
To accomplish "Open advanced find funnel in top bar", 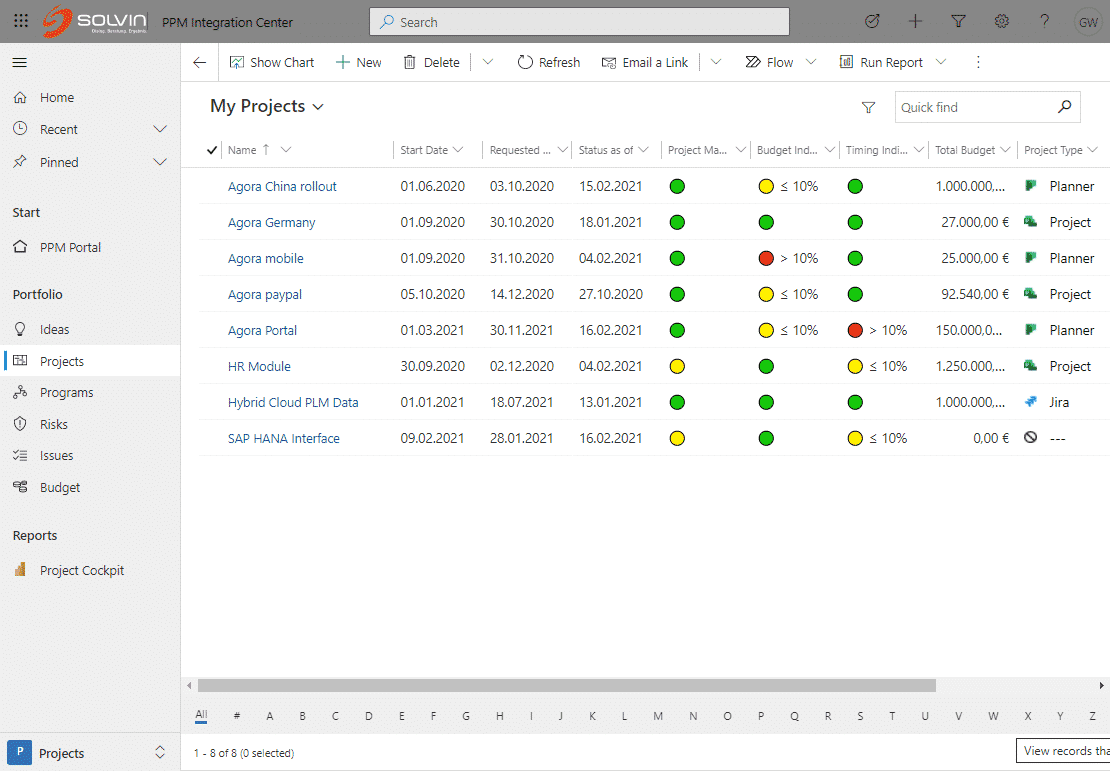I will click(x=959, y=21).
